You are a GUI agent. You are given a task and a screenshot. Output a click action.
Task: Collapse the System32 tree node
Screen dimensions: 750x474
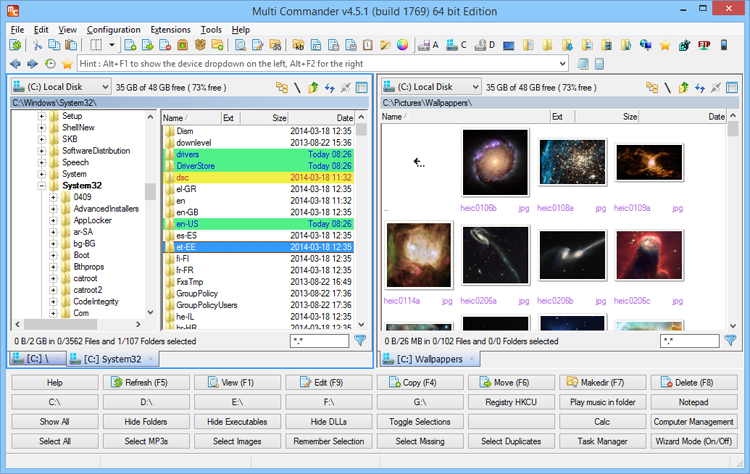(42, 185)
